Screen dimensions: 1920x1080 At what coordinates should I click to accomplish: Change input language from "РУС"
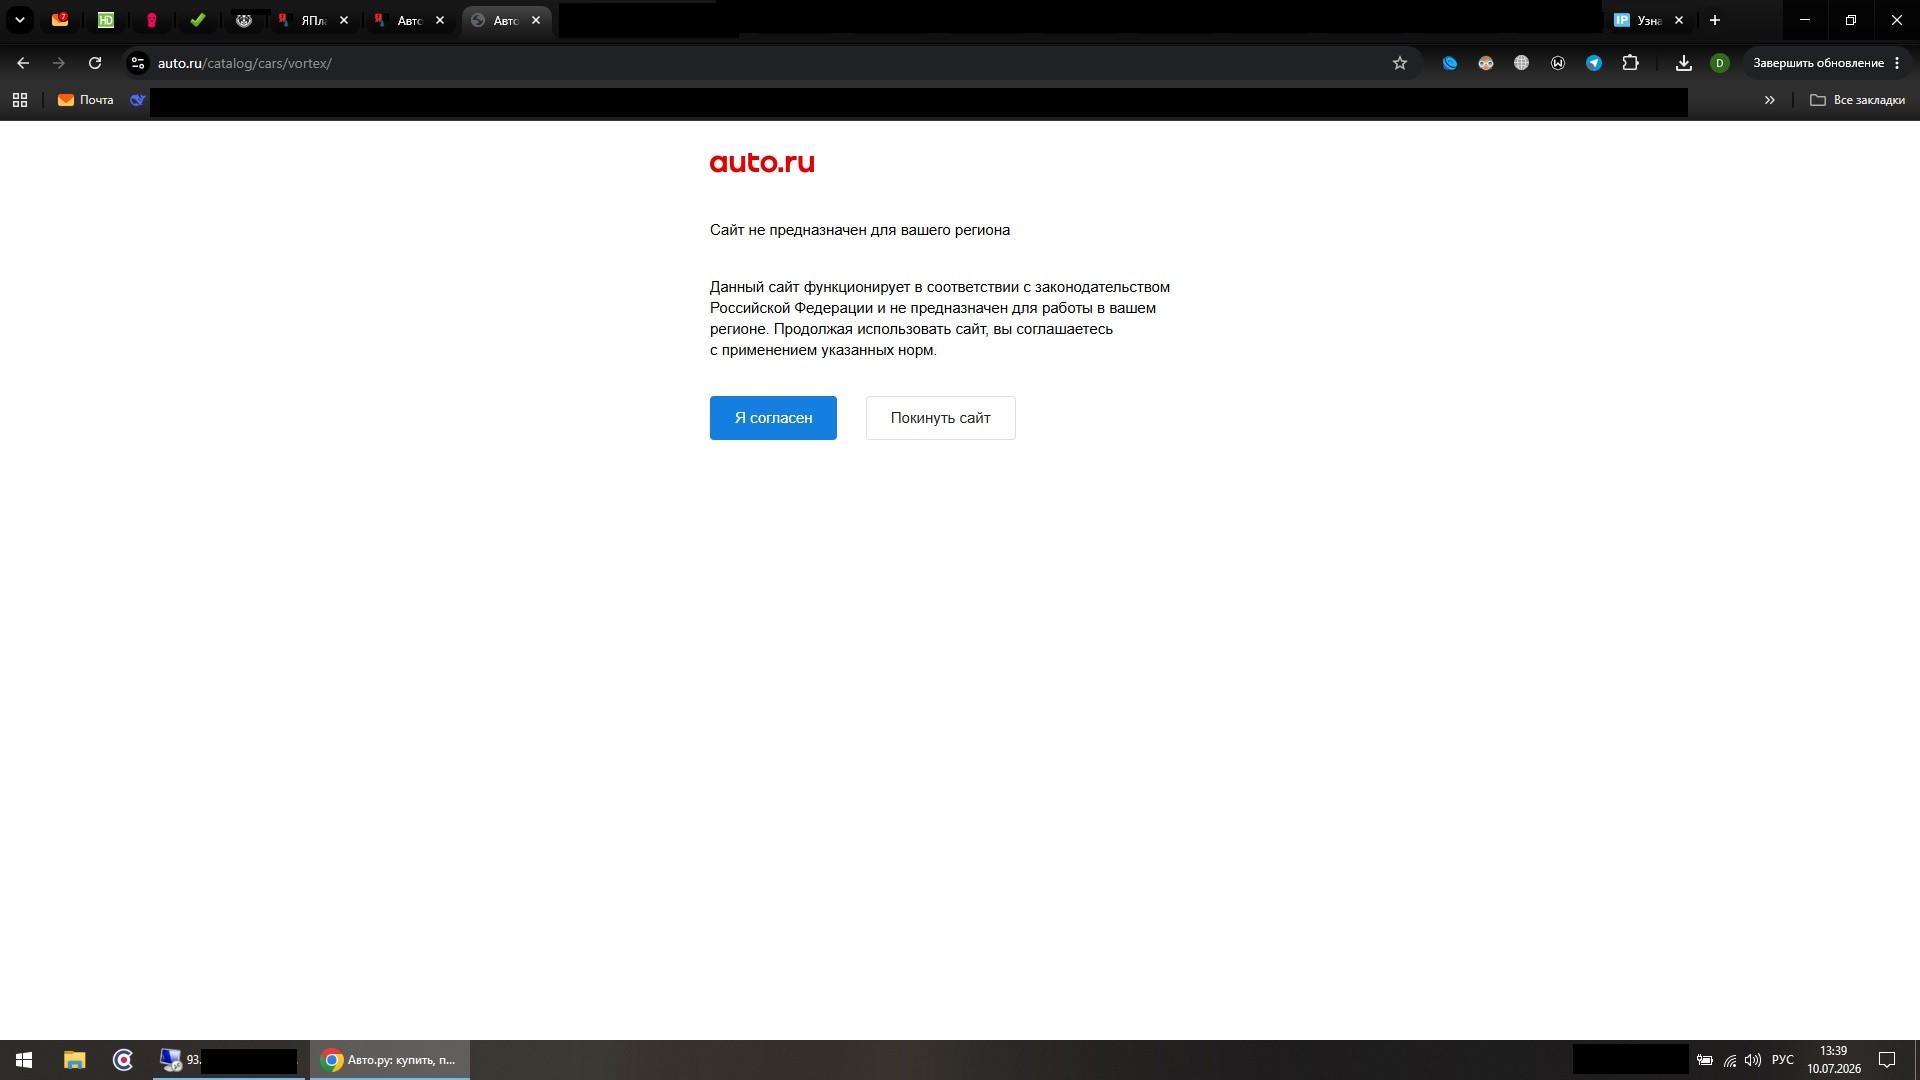[1783, 1060]
